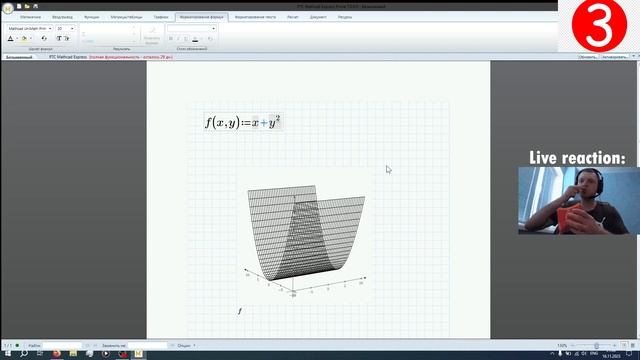Open the Document ribbon tab

pos(318,17)
